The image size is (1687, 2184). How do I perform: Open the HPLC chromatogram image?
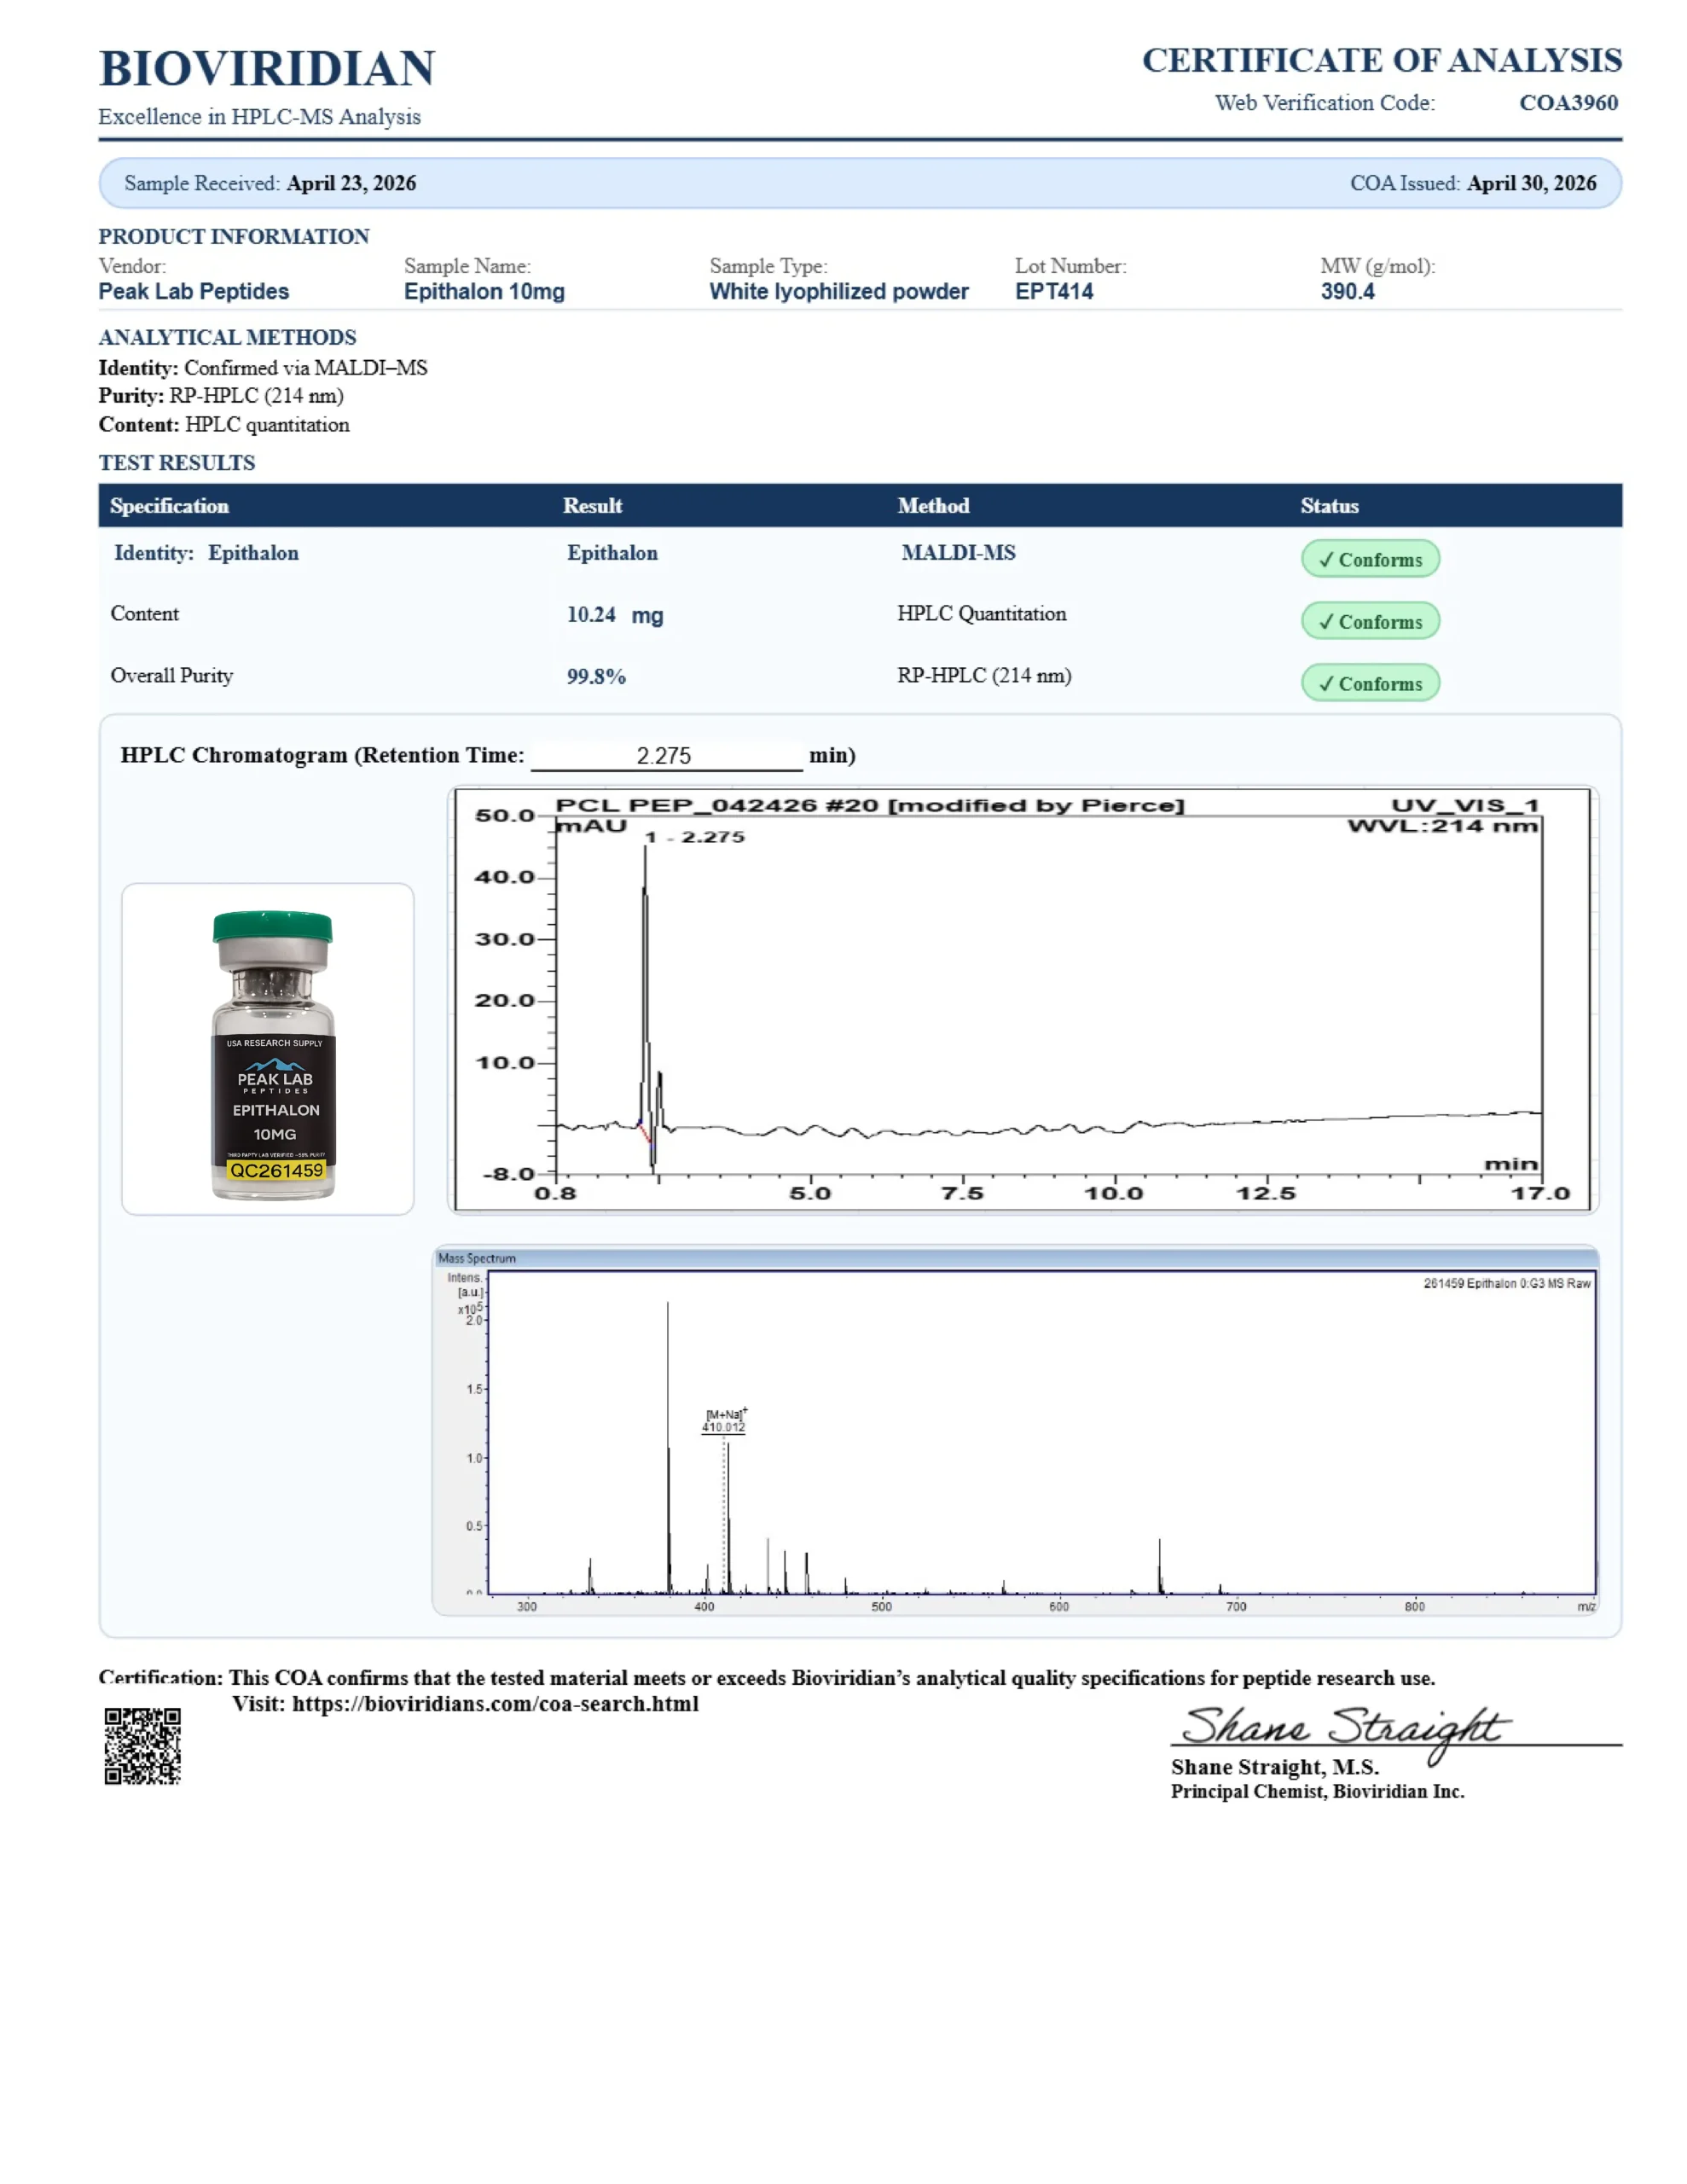click(x=1023, y=1000)
